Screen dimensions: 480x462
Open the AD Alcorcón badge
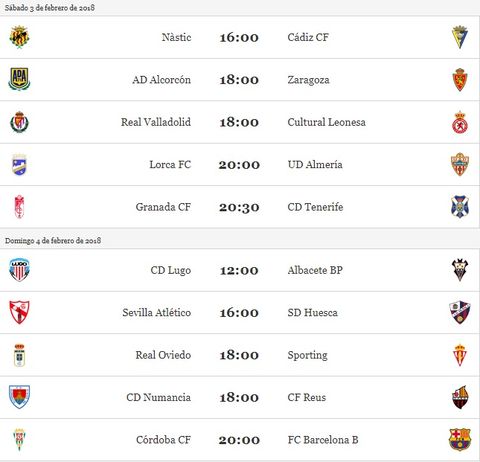pyautogui.click(x=19, y=79)
